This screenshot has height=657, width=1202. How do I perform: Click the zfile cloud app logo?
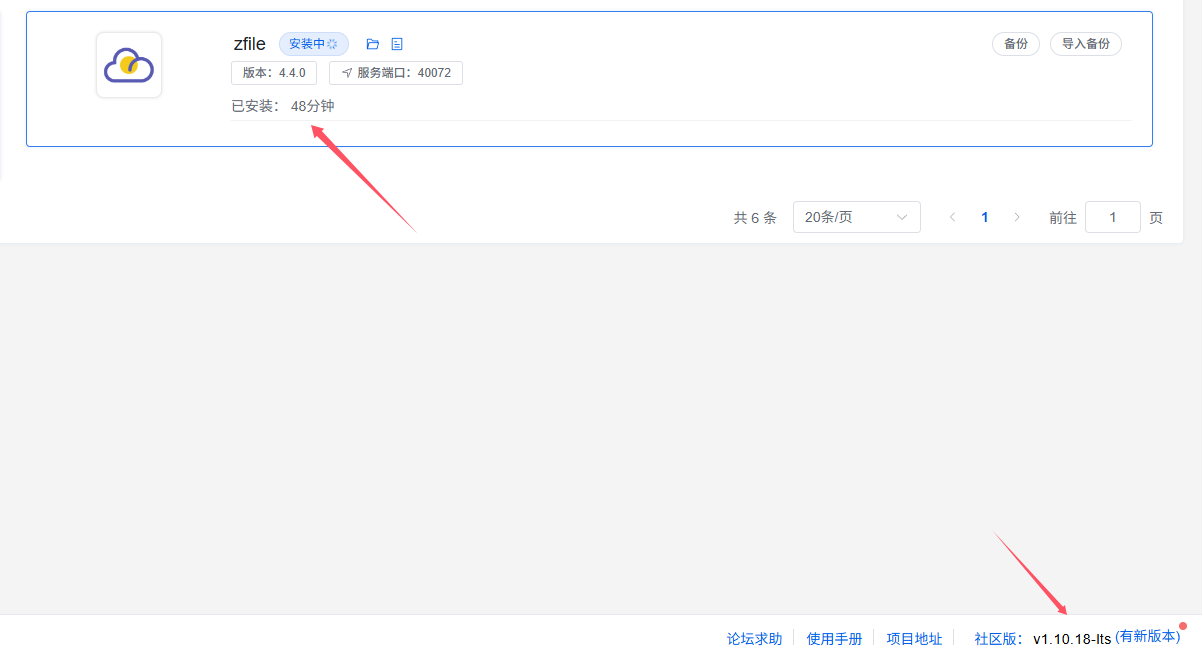pos(129,65)
